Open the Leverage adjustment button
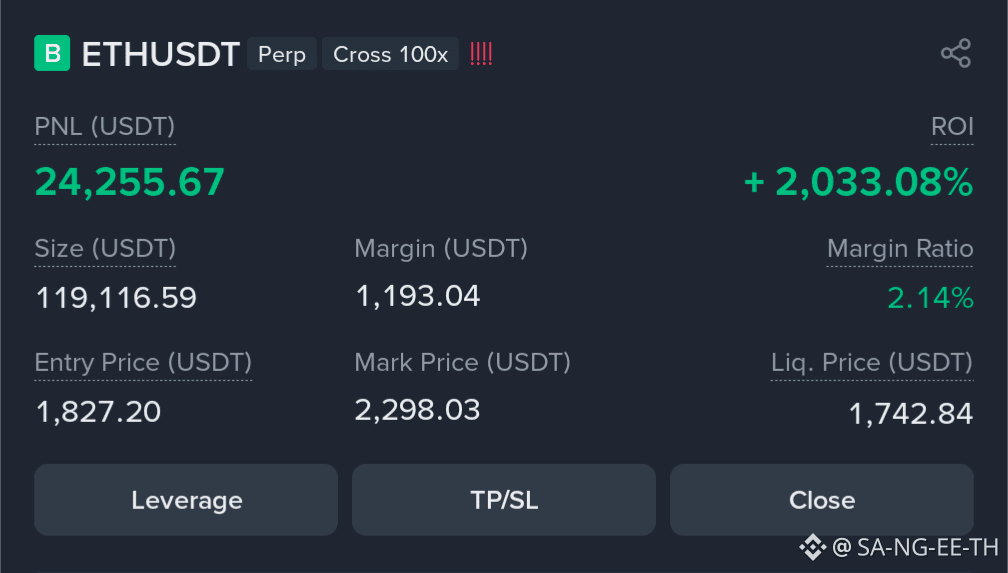Screen dimensions: 1008x573 186,500
